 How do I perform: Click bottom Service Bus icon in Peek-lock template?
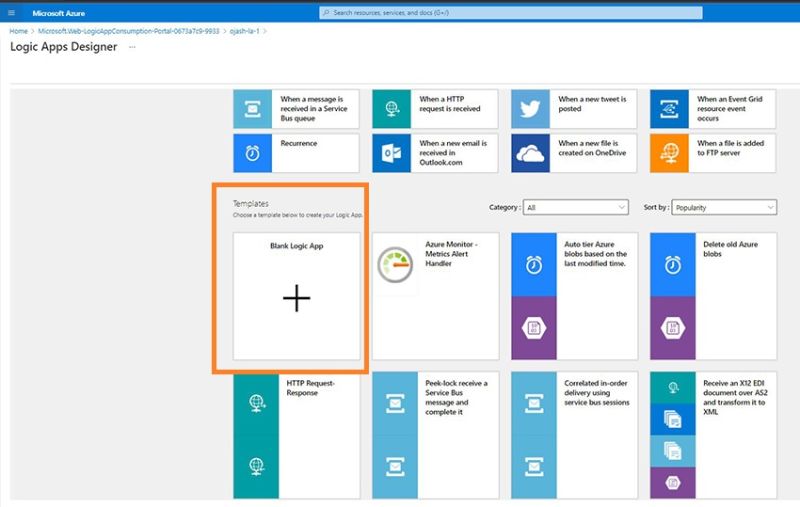395,466
